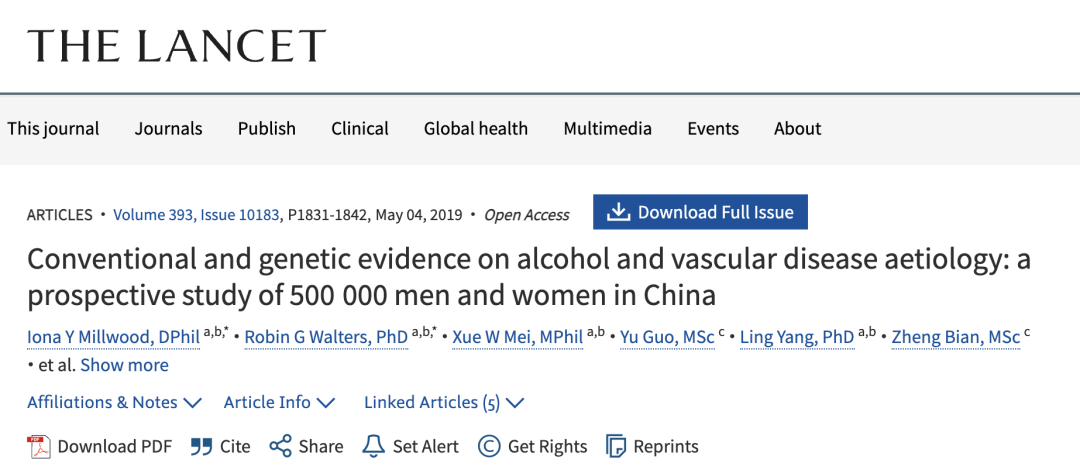Viewport: 1080px width, 466px height.
Task: Expand Linked Articles (5) list
Action: 444,402
